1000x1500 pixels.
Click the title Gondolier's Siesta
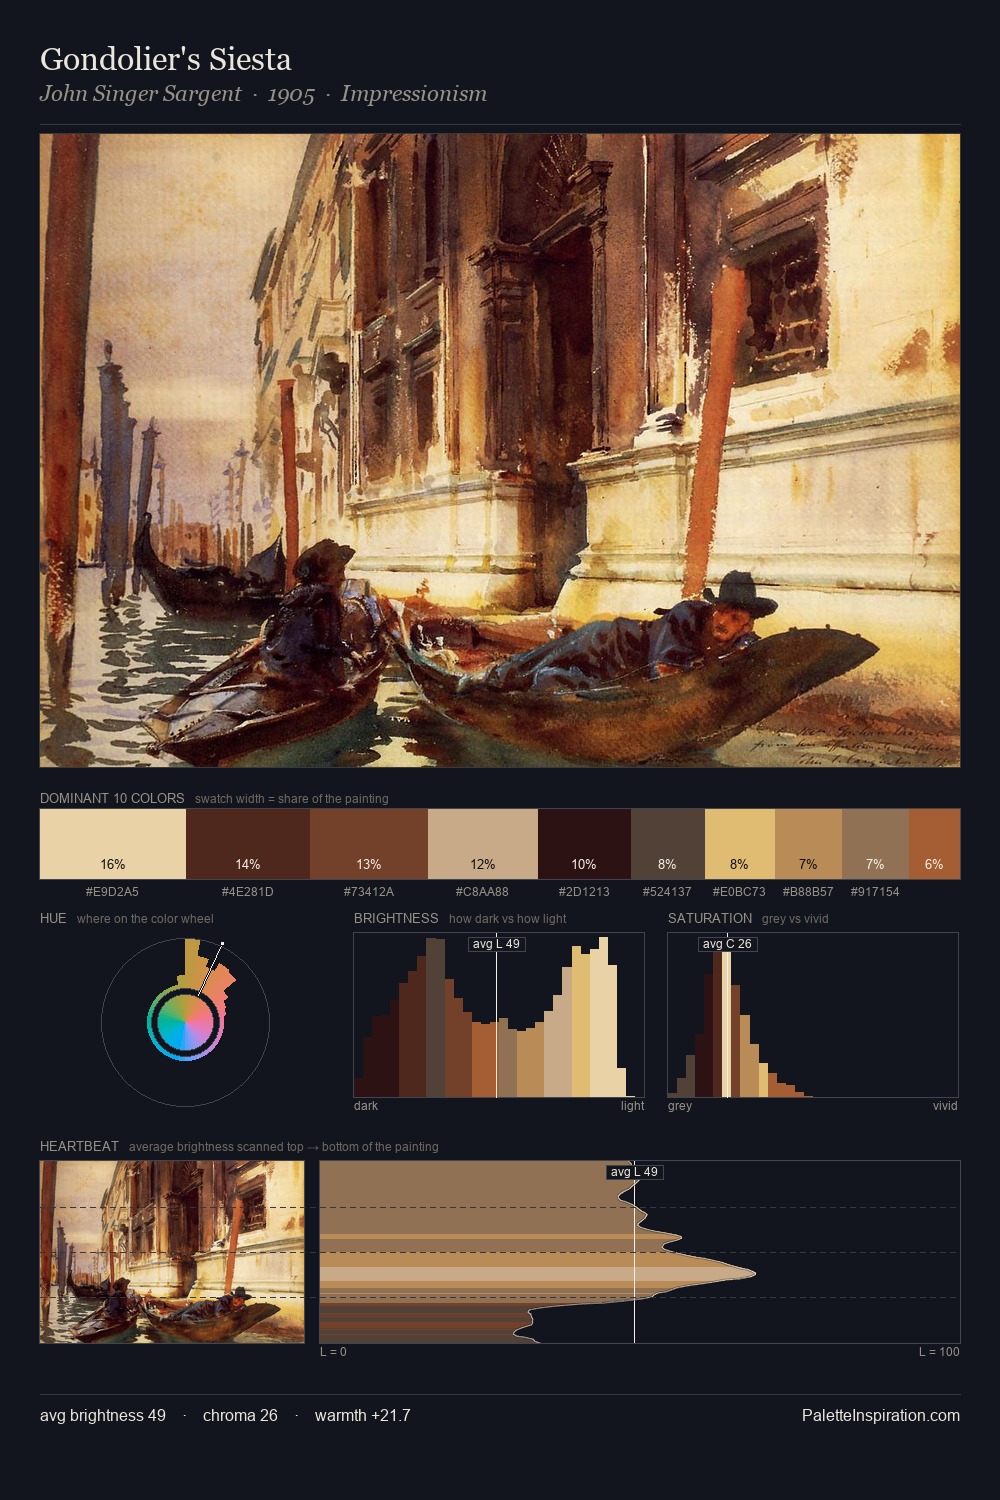click(166, 59)
